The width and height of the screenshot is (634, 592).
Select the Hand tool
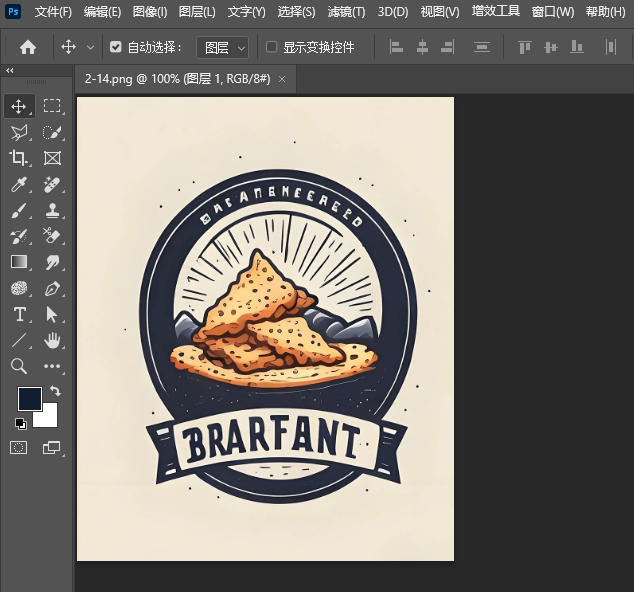pyautogui.click(x=53, y=340)
